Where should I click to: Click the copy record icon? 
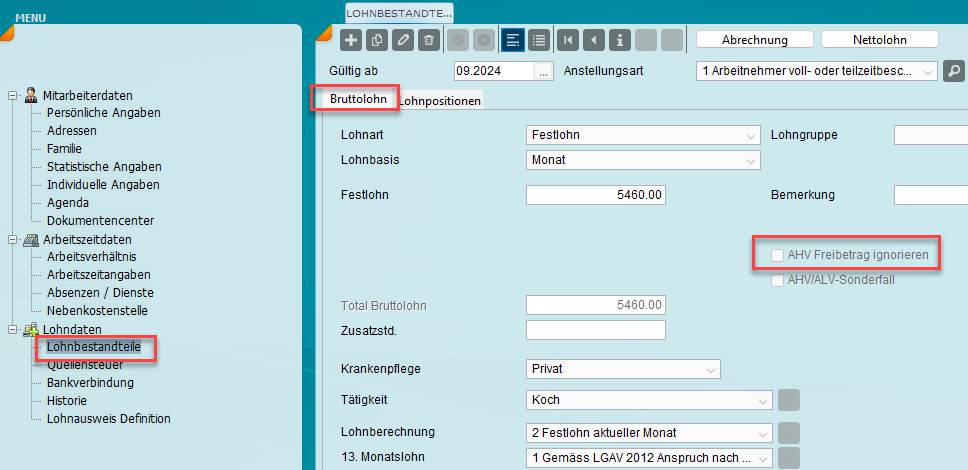tap(377, 40)
